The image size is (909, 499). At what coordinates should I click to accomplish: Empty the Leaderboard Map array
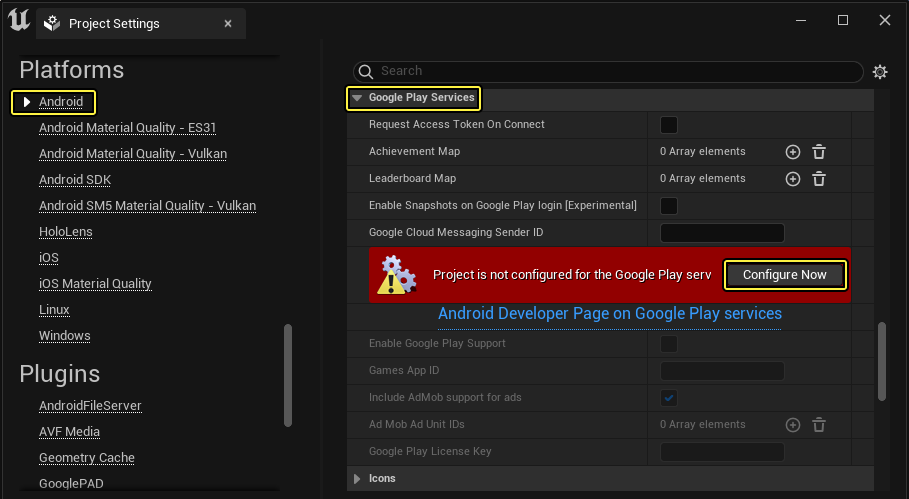tap(819, 179)
